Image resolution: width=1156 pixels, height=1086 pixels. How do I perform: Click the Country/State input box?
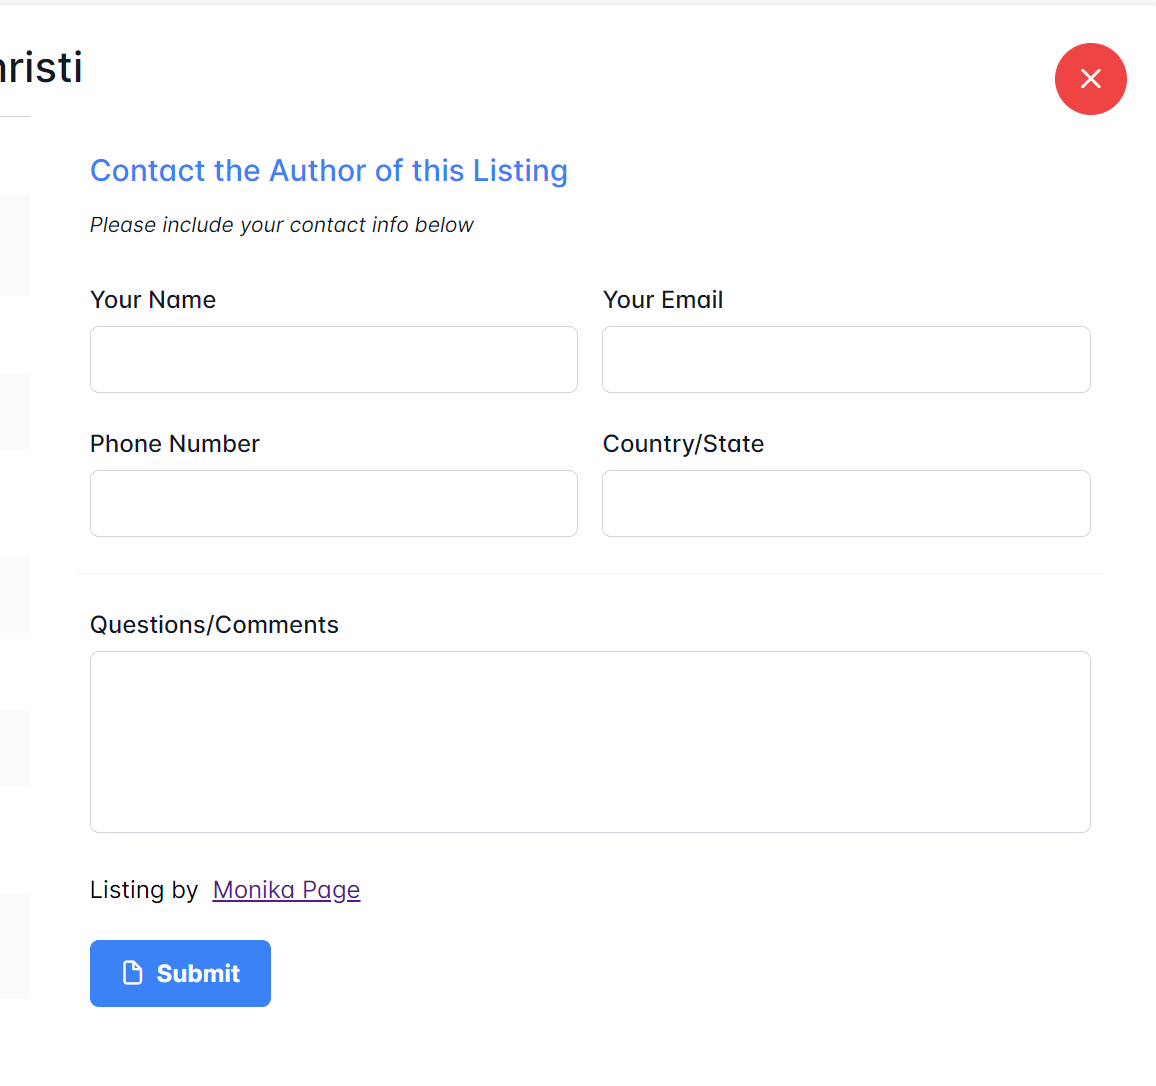845,504
